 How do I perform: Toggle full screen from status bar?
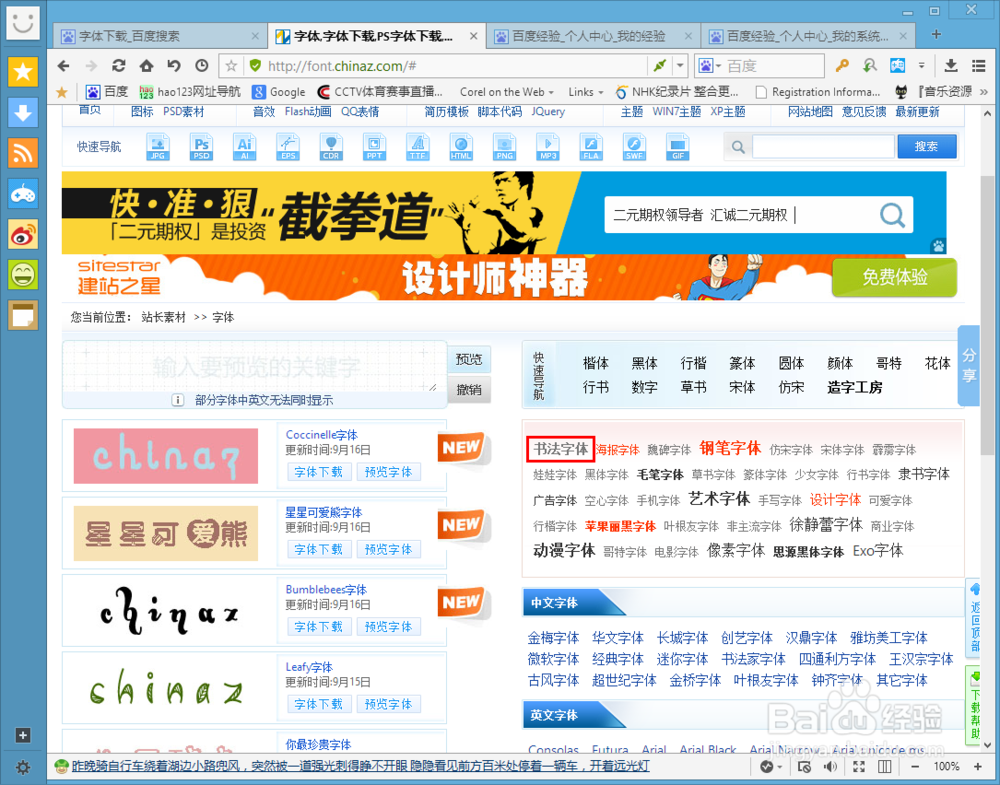coord(859,767)
